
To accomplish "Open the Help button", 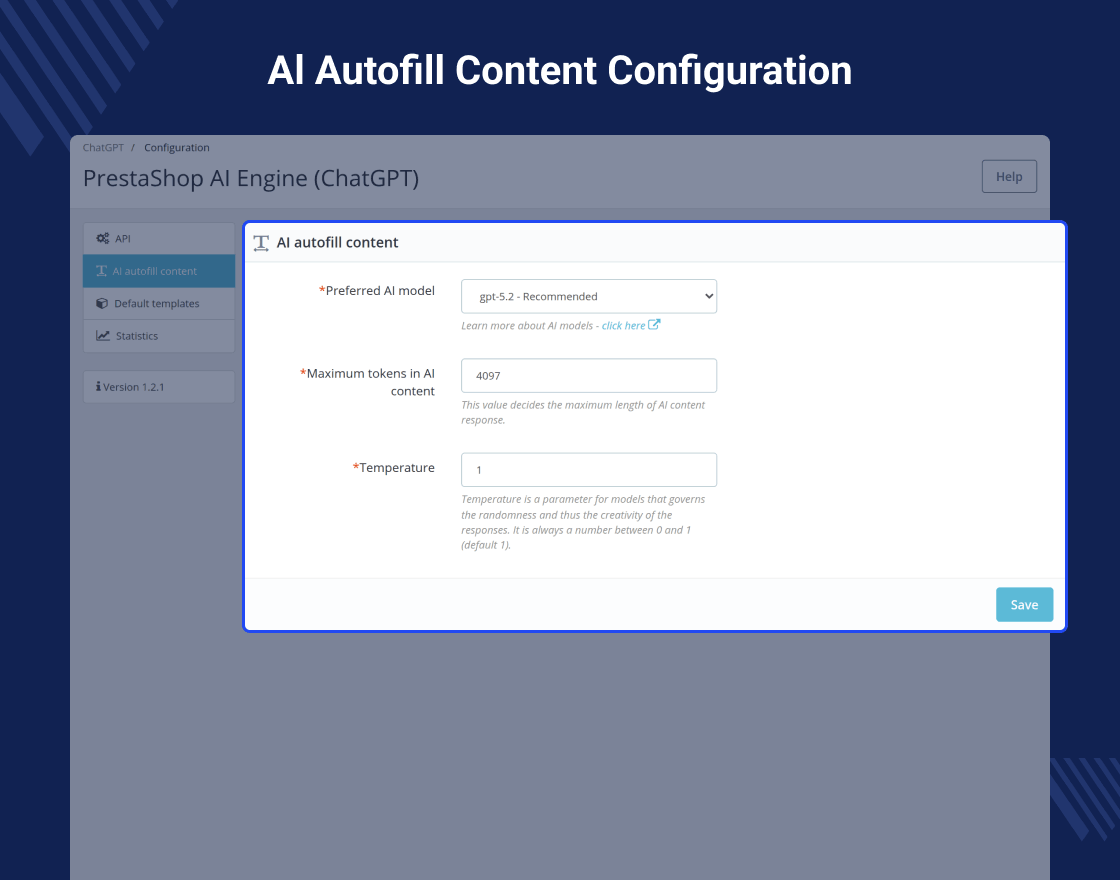I will (x=1009, y=176).
